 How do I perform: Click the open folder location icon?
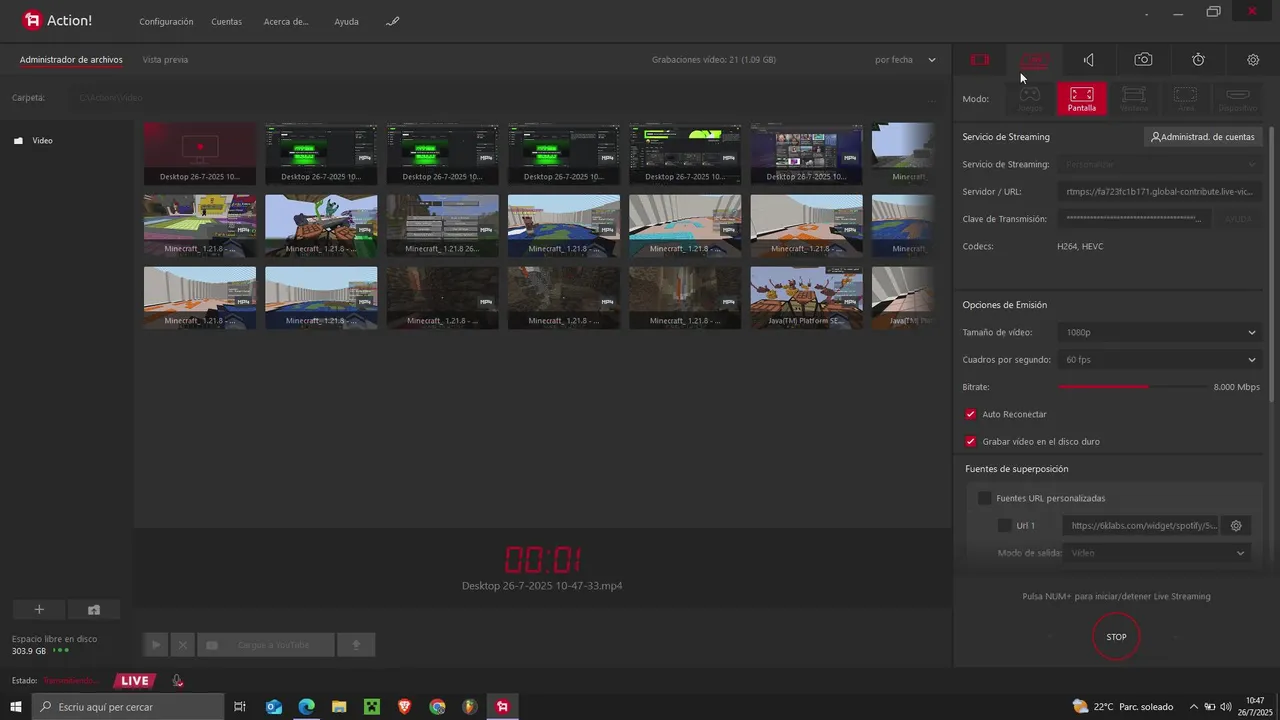pyautogui.click(x=94, y=610)
